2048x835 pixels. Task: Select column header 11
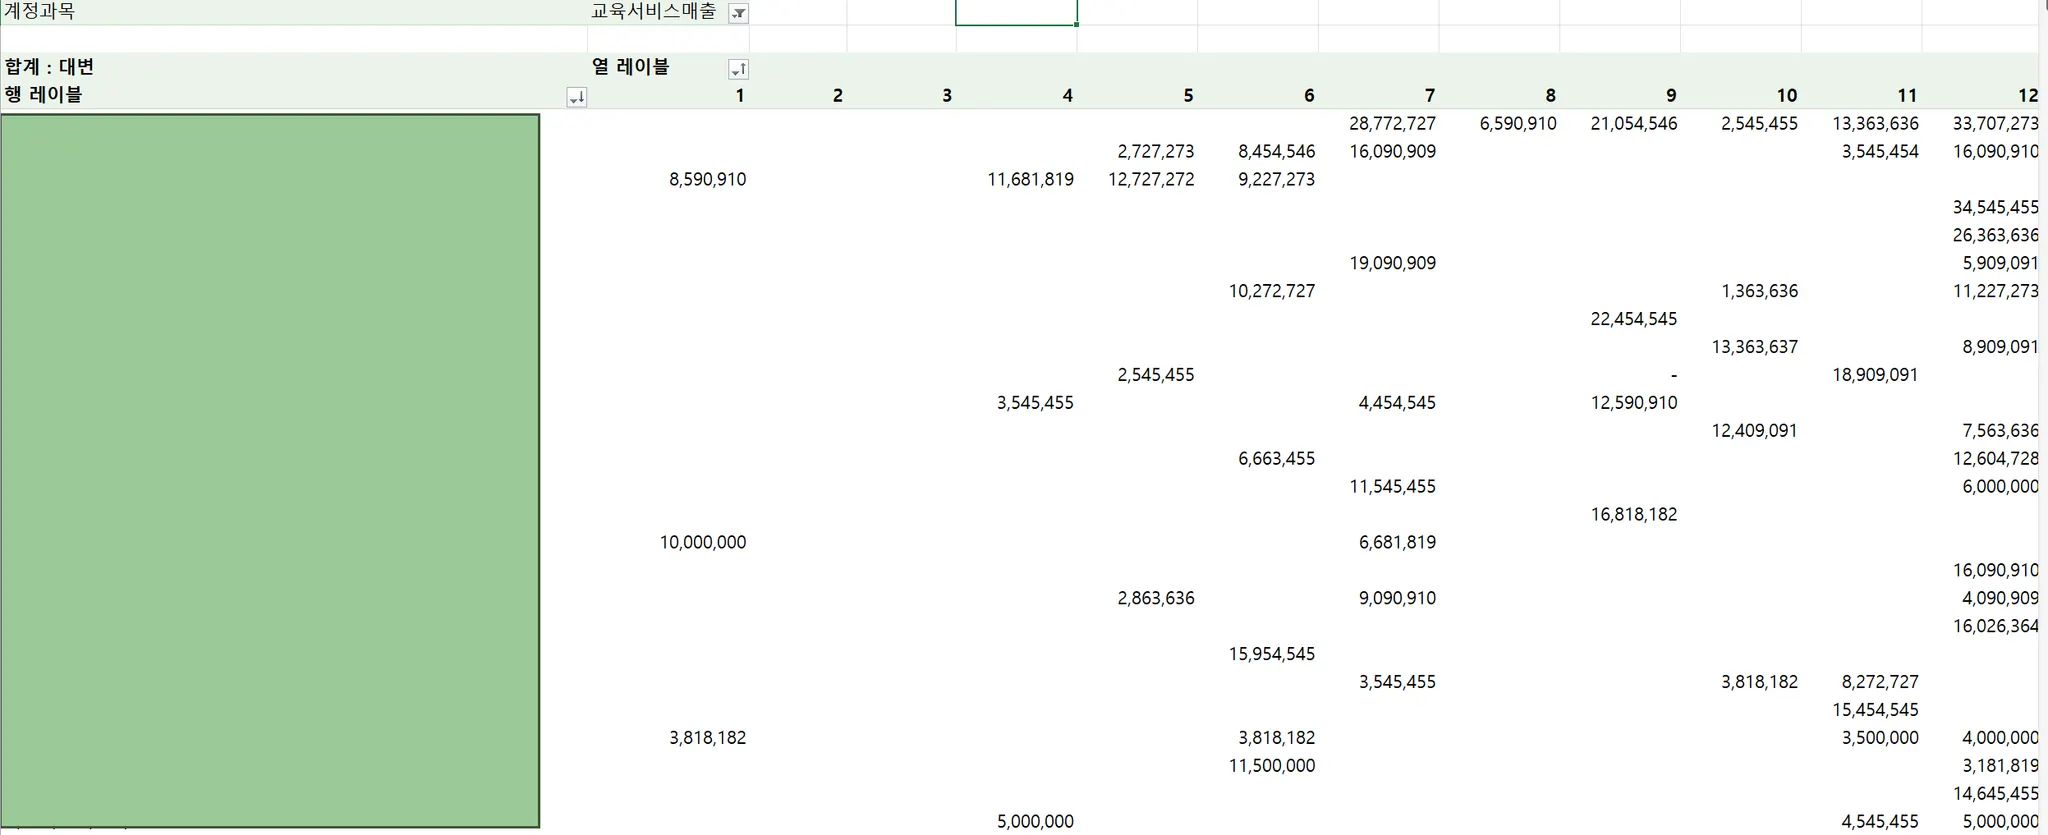1907,96
